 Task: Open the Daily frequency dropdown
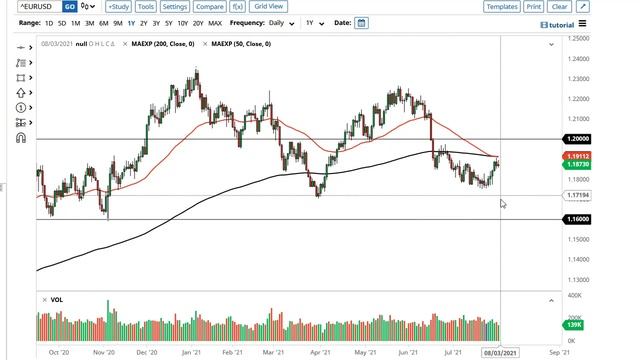tap(282, 23)
